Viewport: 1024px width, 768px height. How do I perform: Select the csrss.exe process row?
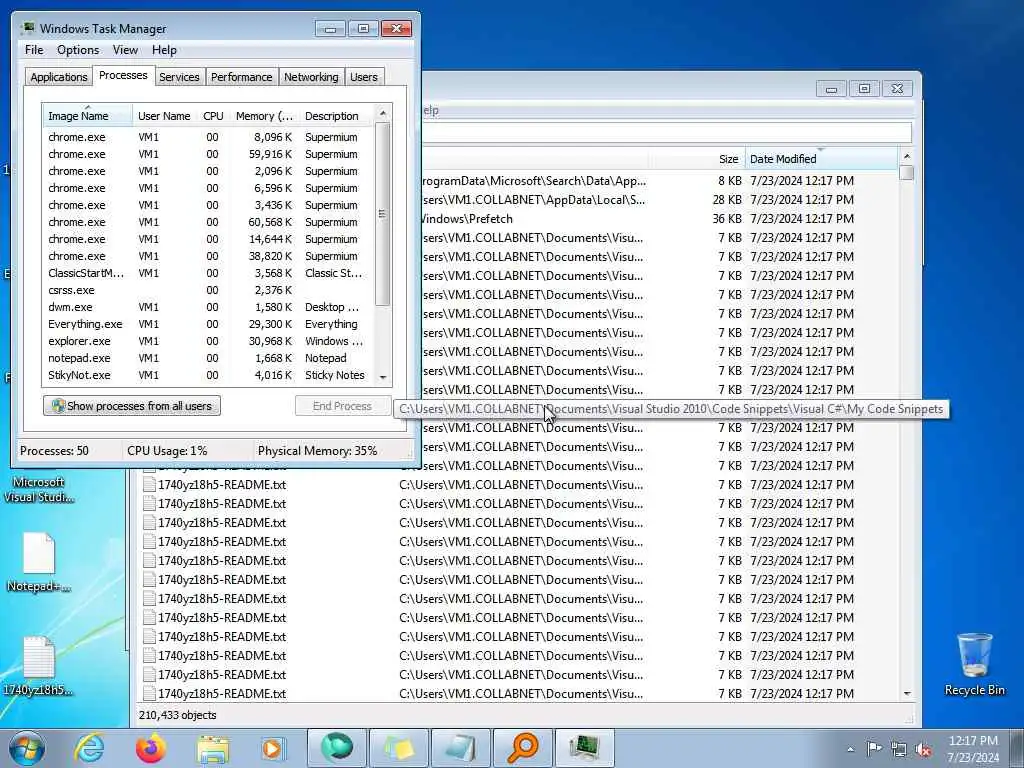click(x=209, y=290)
